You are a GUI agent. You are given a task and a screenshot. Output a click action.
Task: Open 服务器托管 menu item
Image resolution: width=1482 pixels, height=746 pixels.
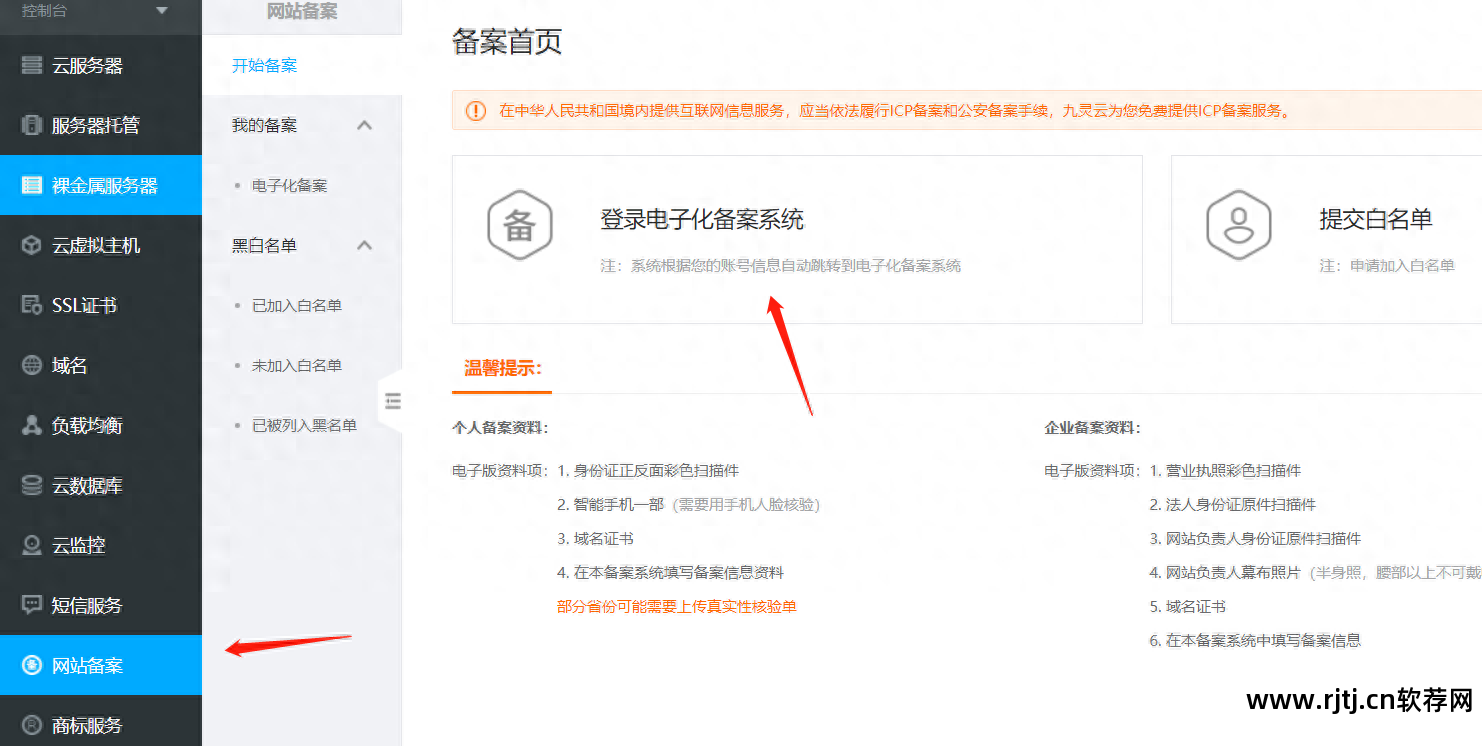[101, 126]
